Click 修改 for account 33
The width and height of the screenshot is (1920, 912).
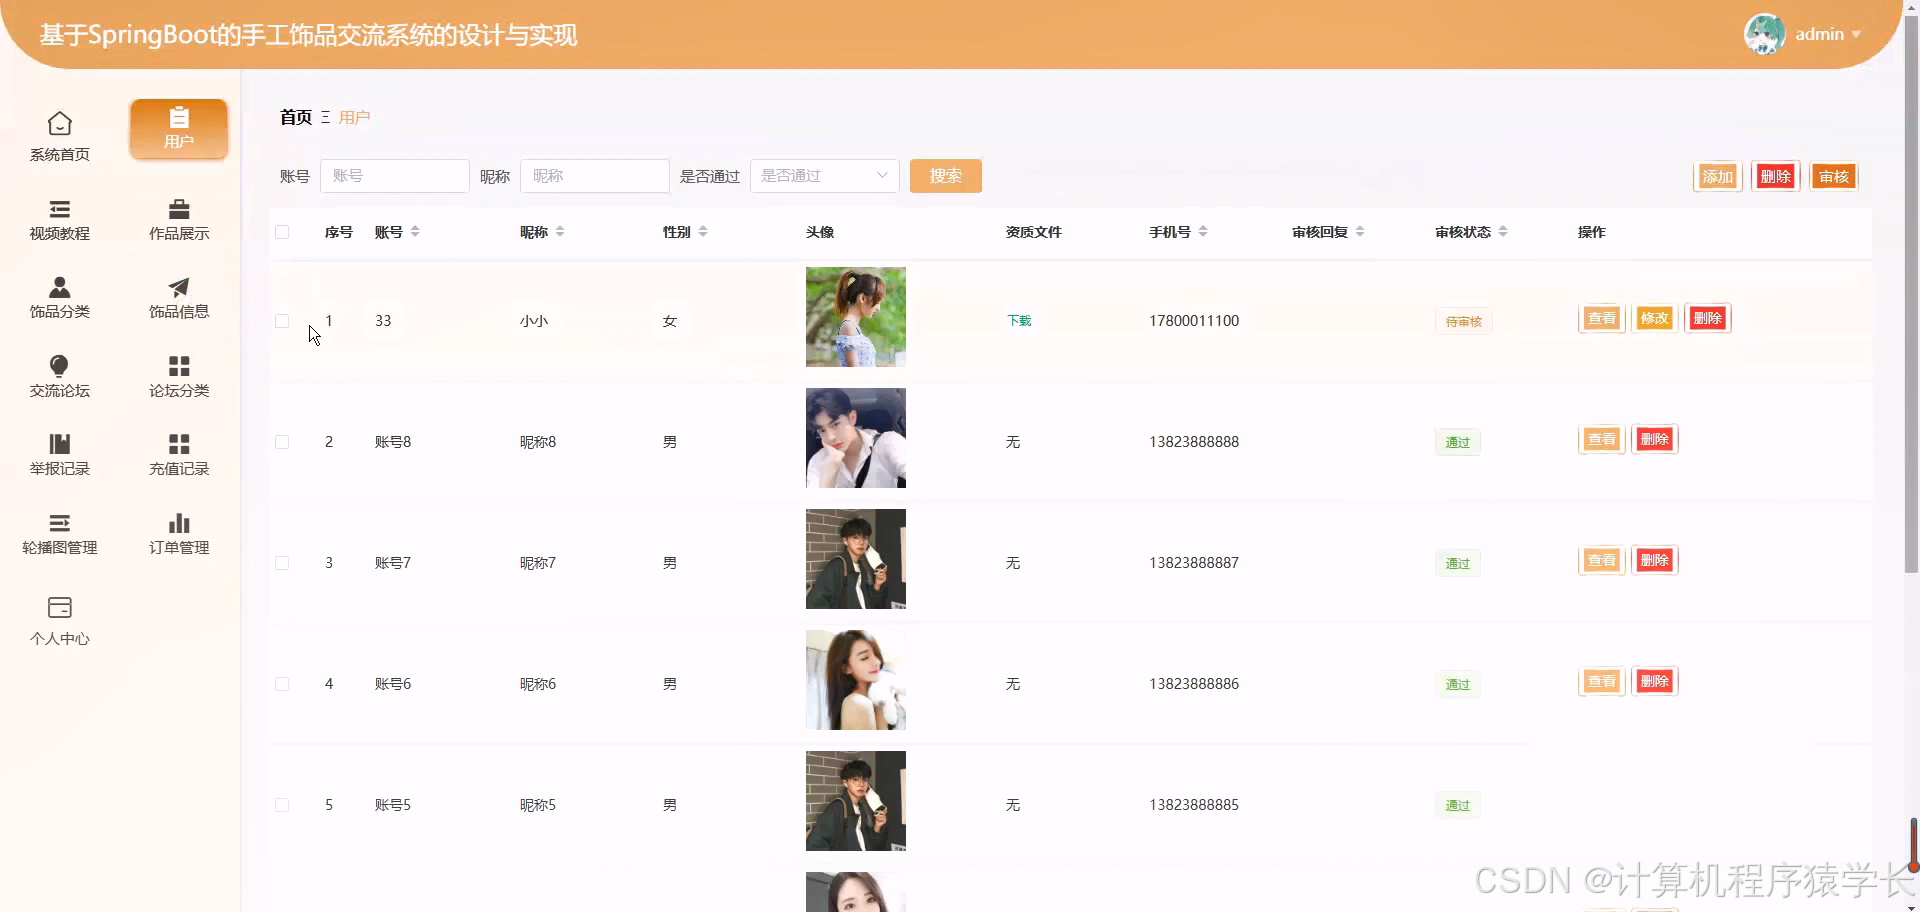point(1655,319)
